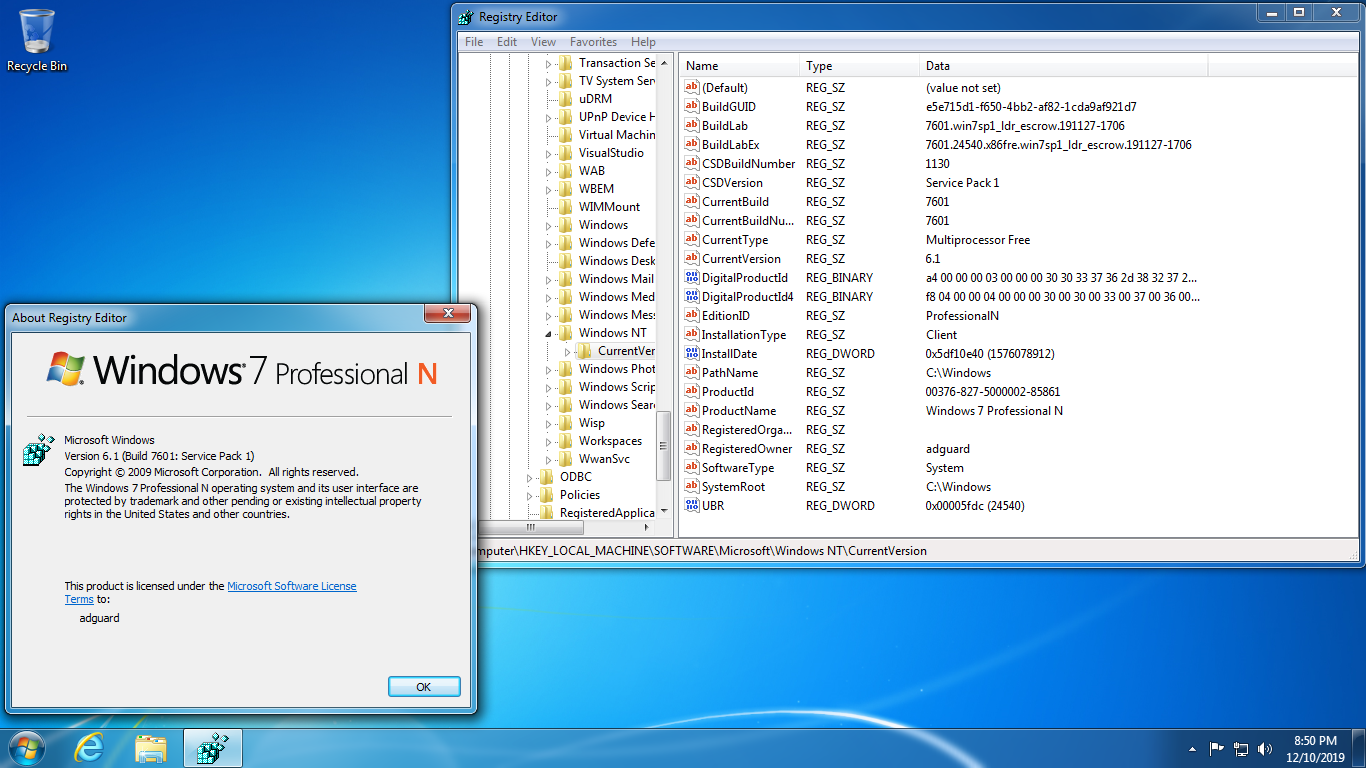
Task: Select the PathName value name
Action: (729, 373)
